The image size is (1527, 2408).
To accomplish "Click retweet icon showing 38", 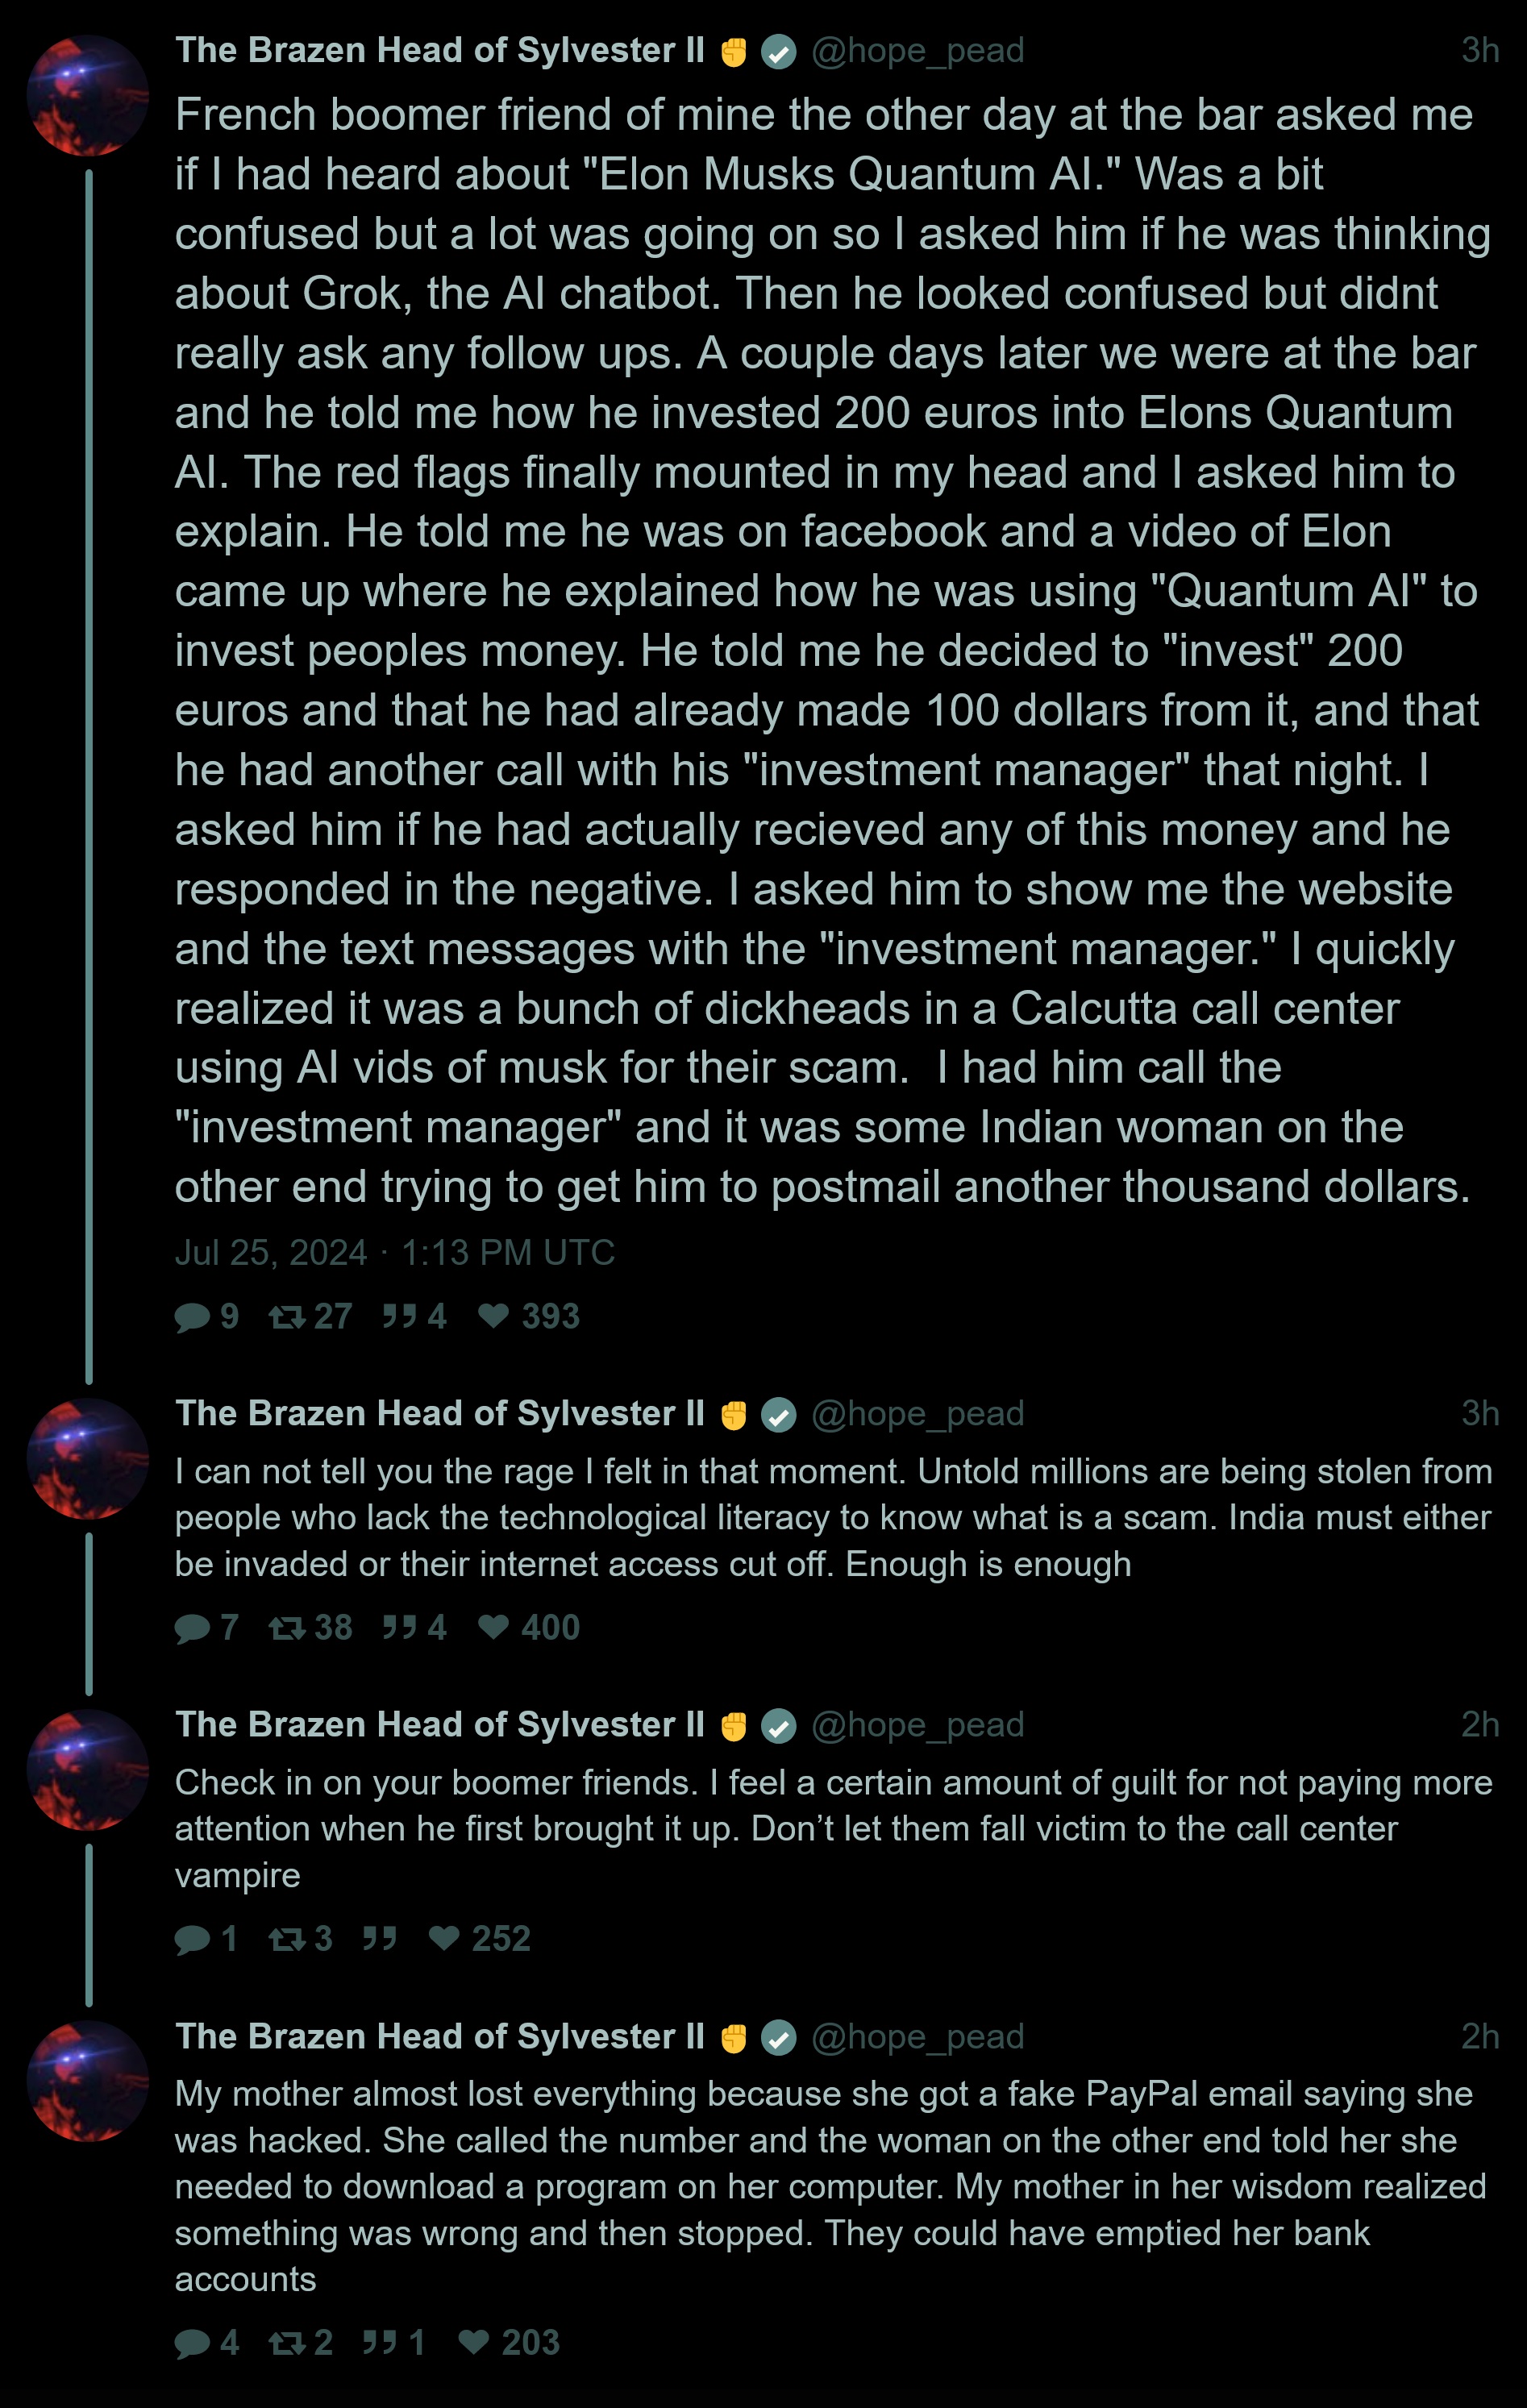I will (287, 1628).
